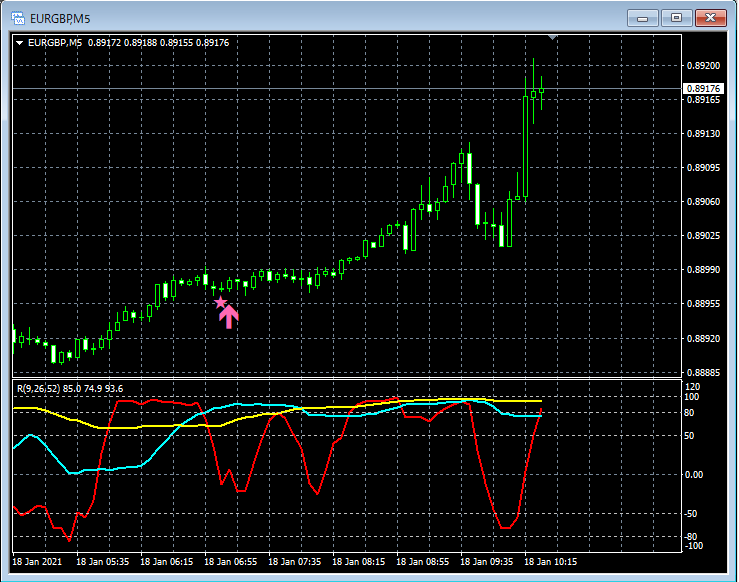Click the 18 Jan 07:35 time label
739x582 pixels.
point(295,562)
